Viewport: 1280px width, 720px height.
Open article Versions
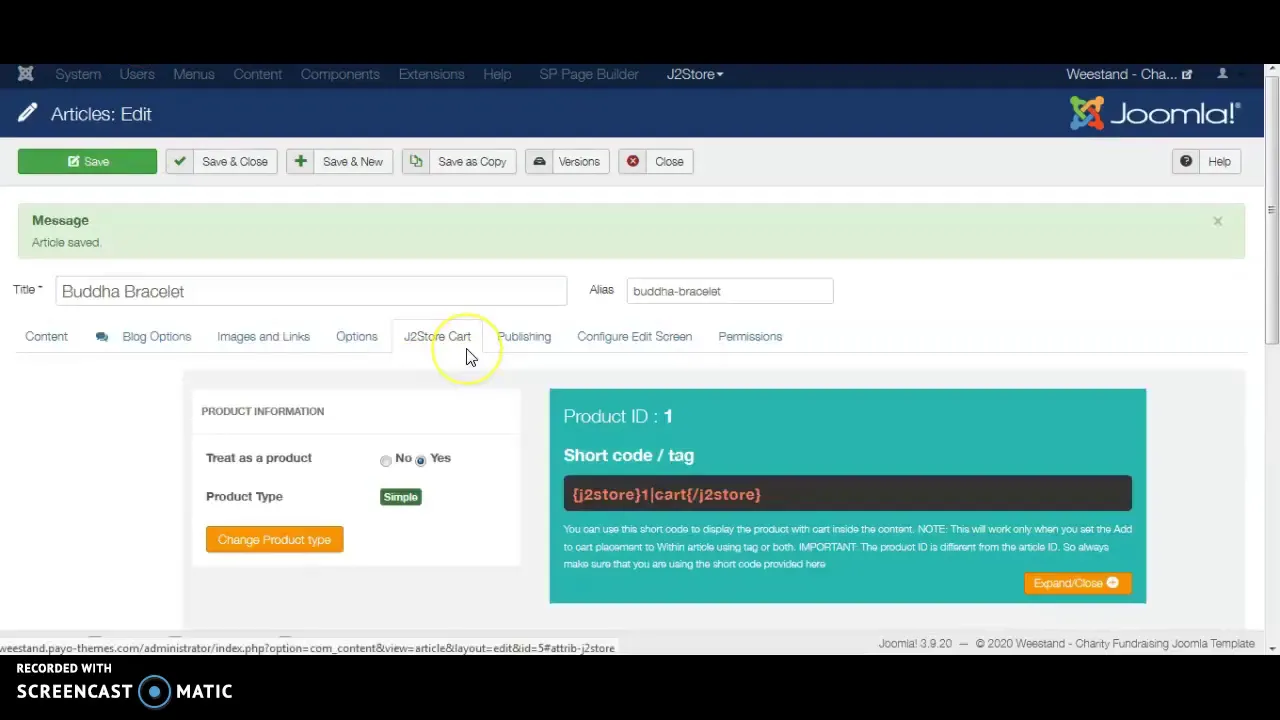567,161
